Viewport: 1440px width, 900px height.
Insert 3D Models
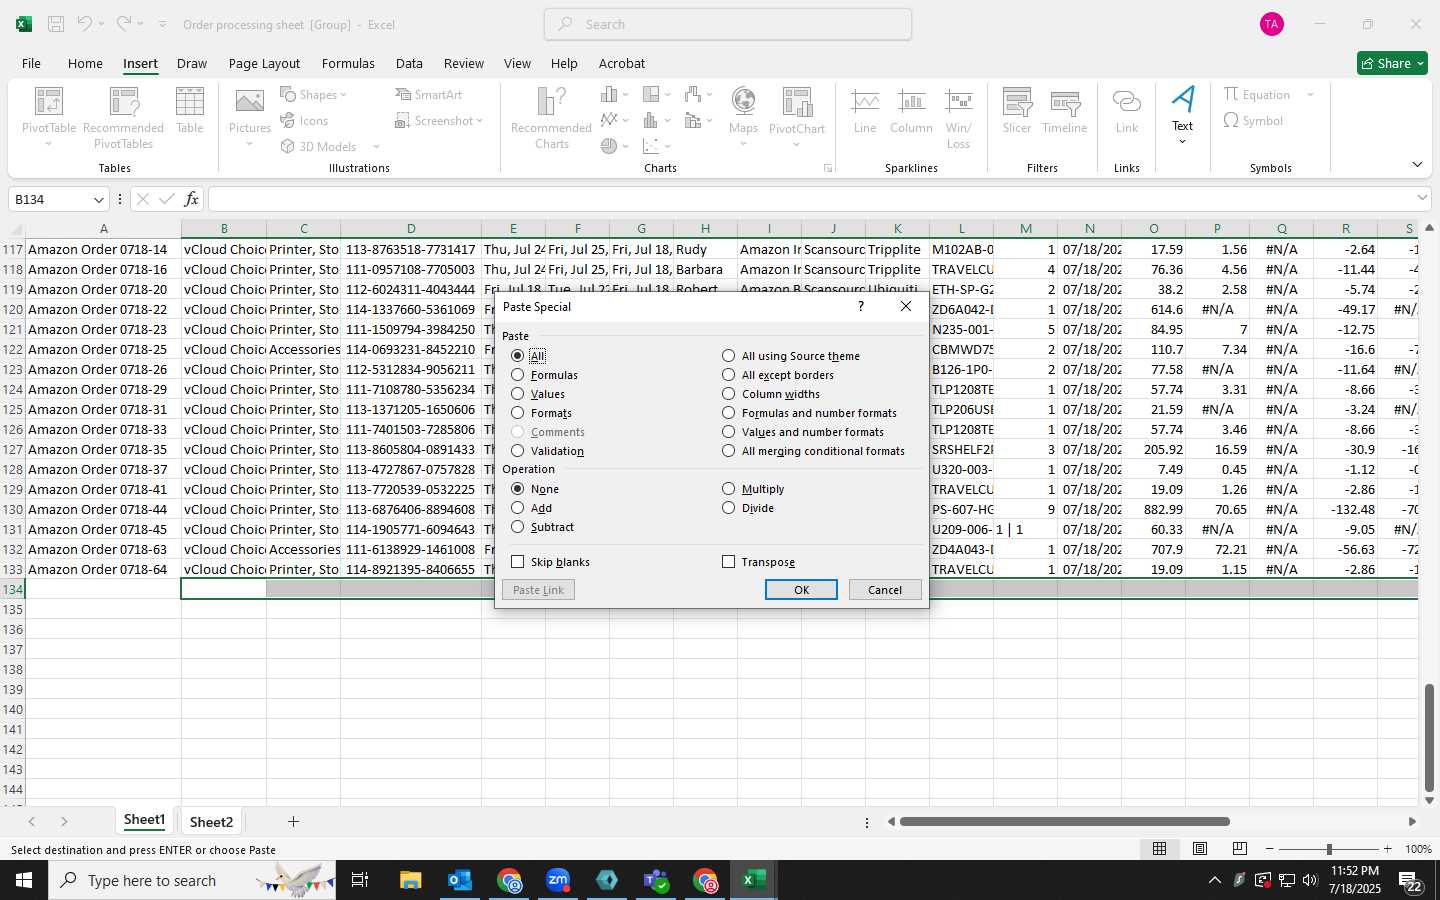tap(329, 147)
